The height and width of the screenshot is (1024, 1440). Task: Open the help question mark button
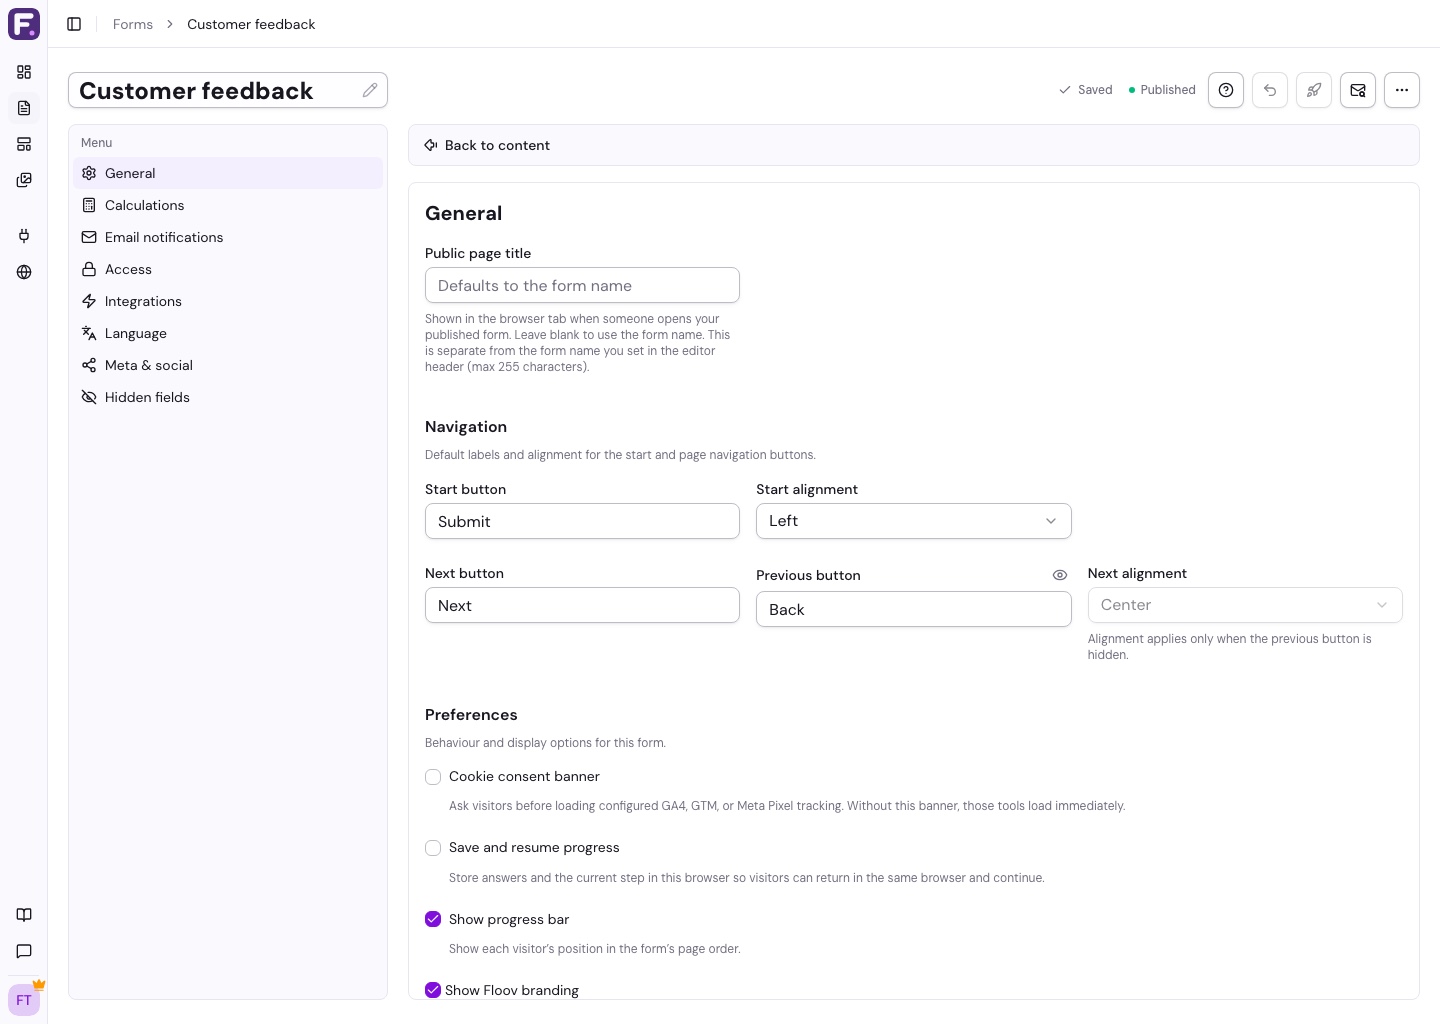[1226, 90]
